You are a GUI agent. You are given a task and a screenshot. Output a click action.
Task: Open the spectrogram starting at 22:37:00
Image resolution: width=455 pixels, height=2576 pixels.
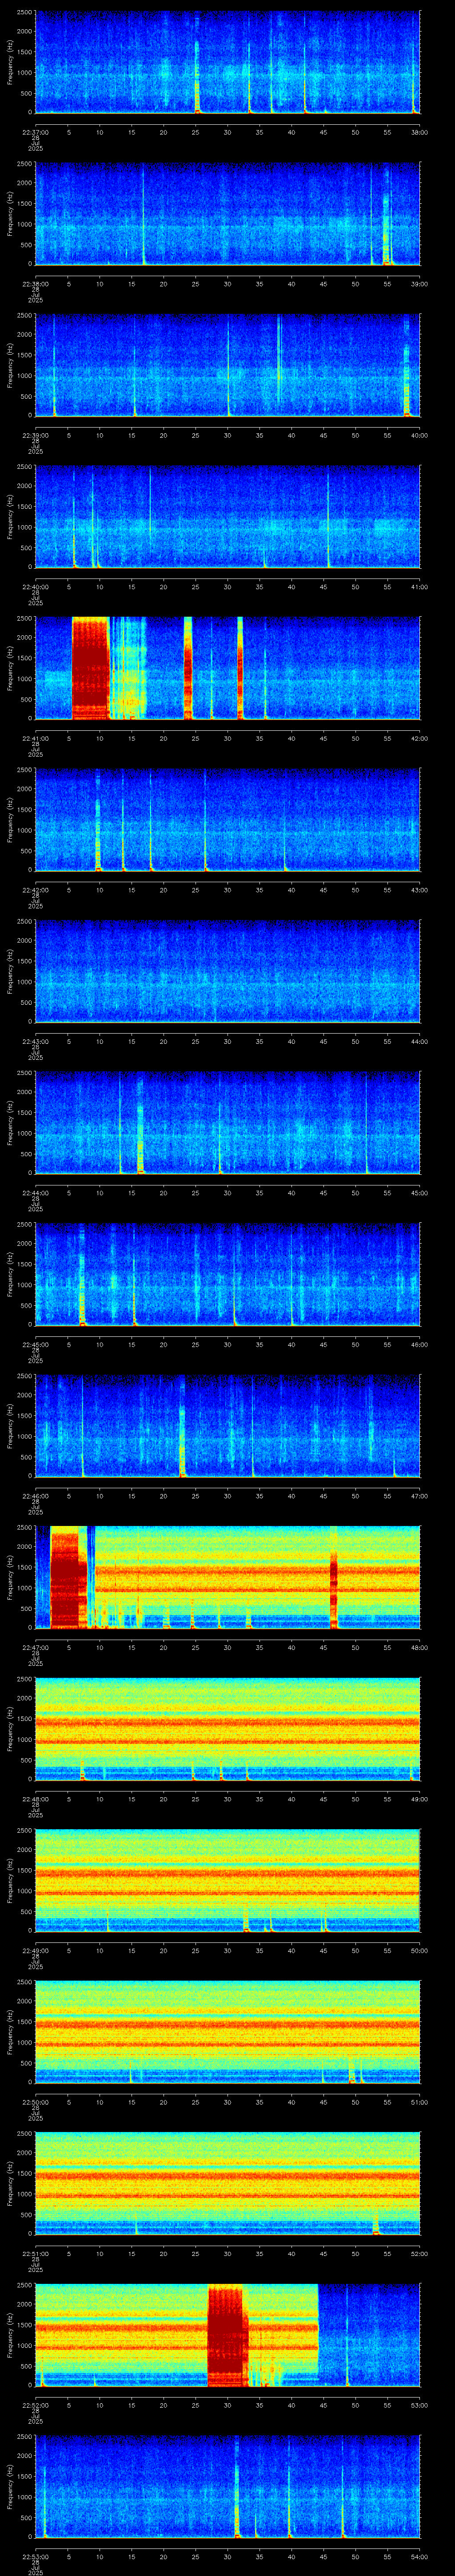[x=227, y=63]
